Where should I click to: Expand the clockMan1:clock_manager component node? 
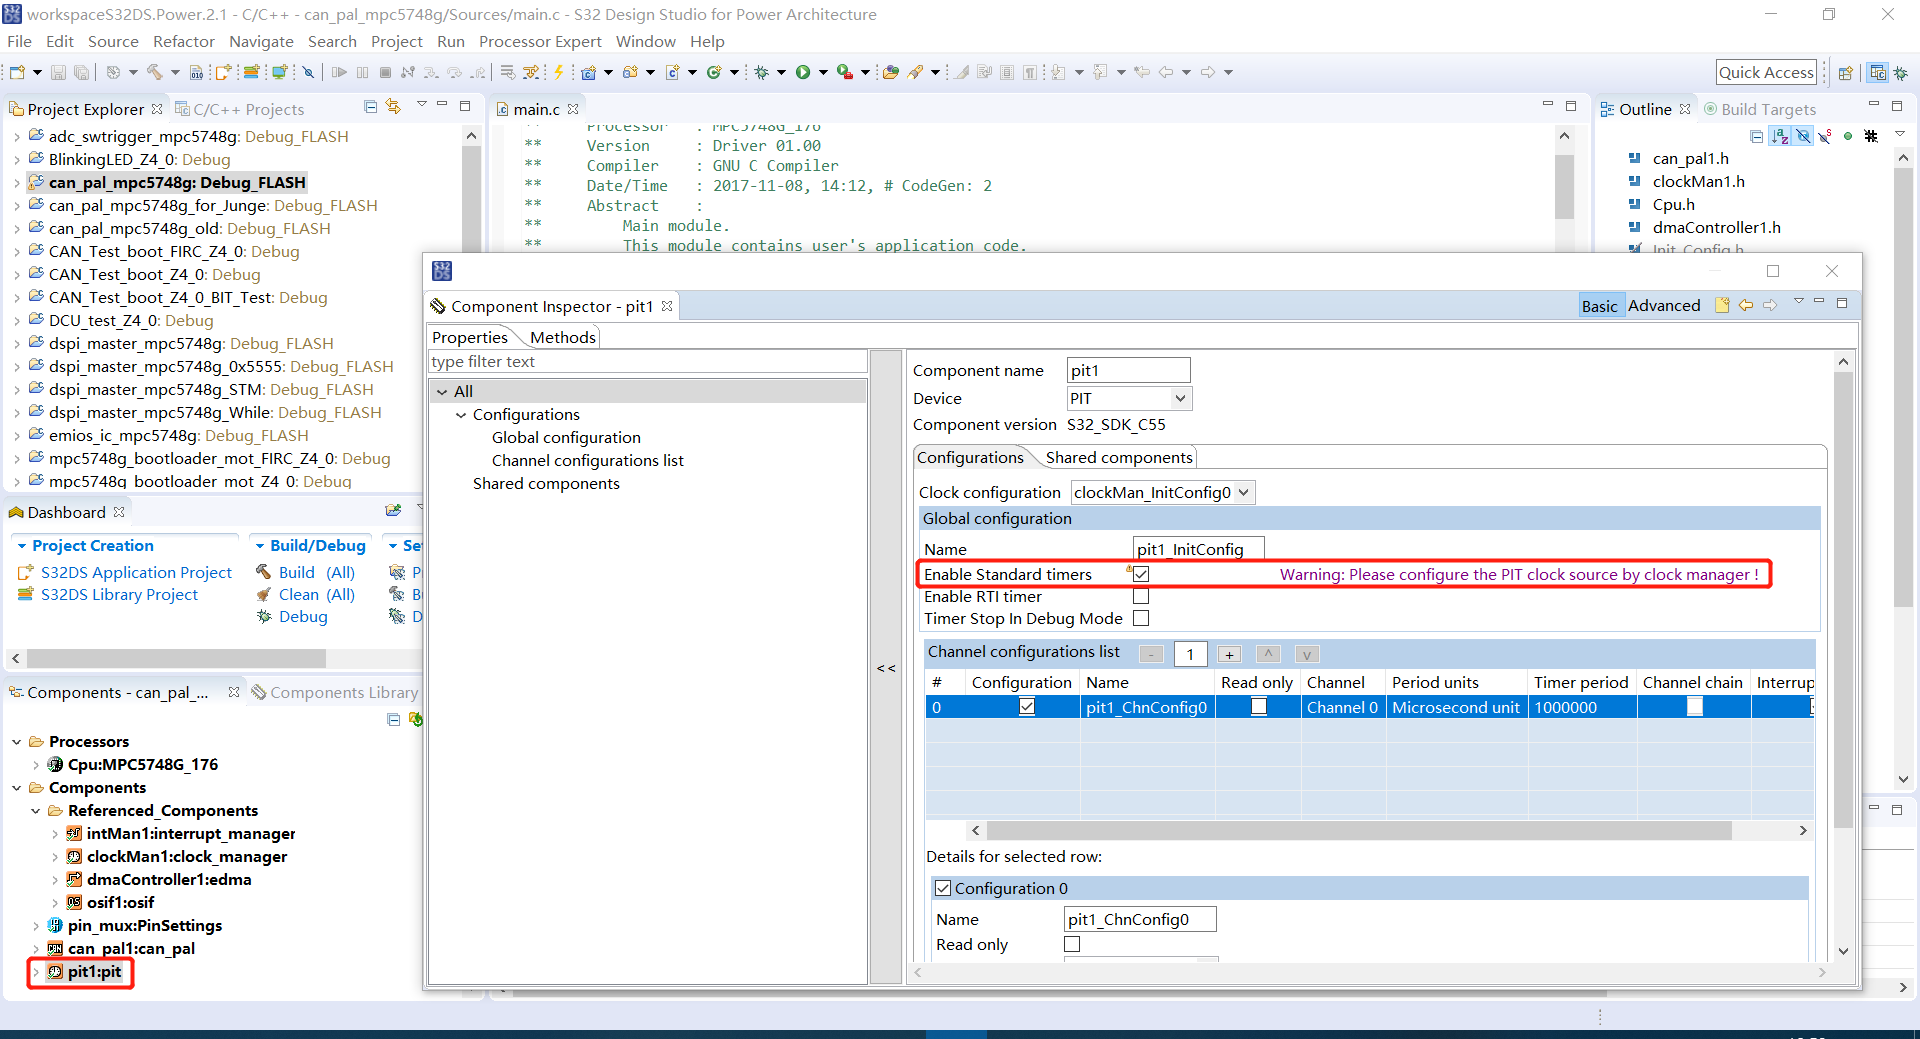(54, 857)
